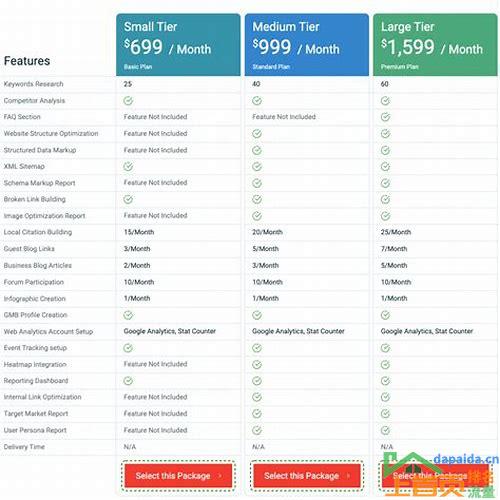Screen dimensions: 500x500
Task: Click Large Tier User Persona Report checkmark
Action: coord(385,430)
